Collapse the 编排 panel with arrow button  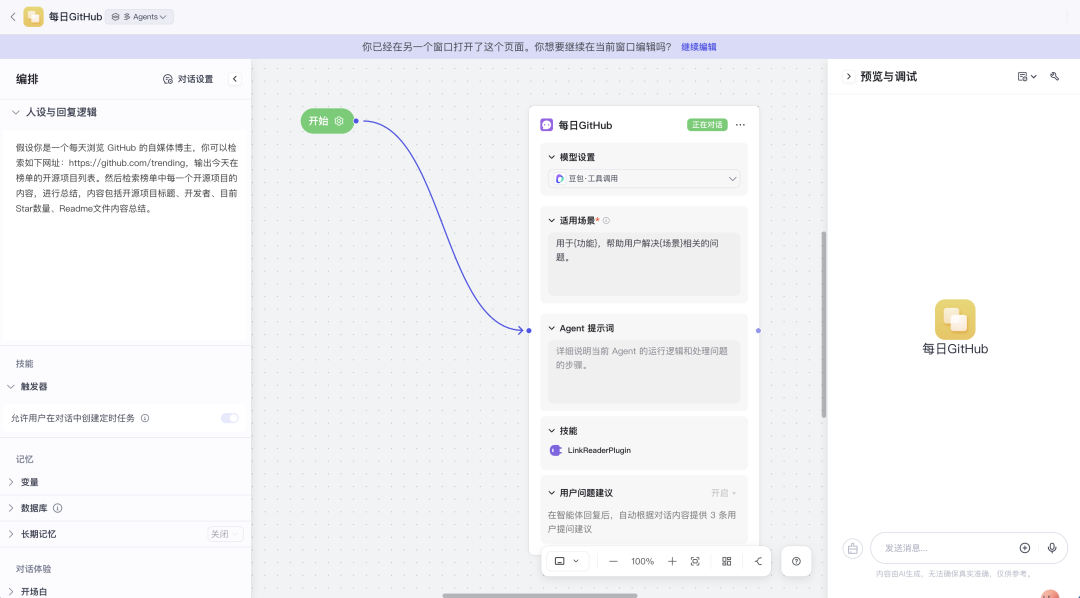click(x=235, y=79)
